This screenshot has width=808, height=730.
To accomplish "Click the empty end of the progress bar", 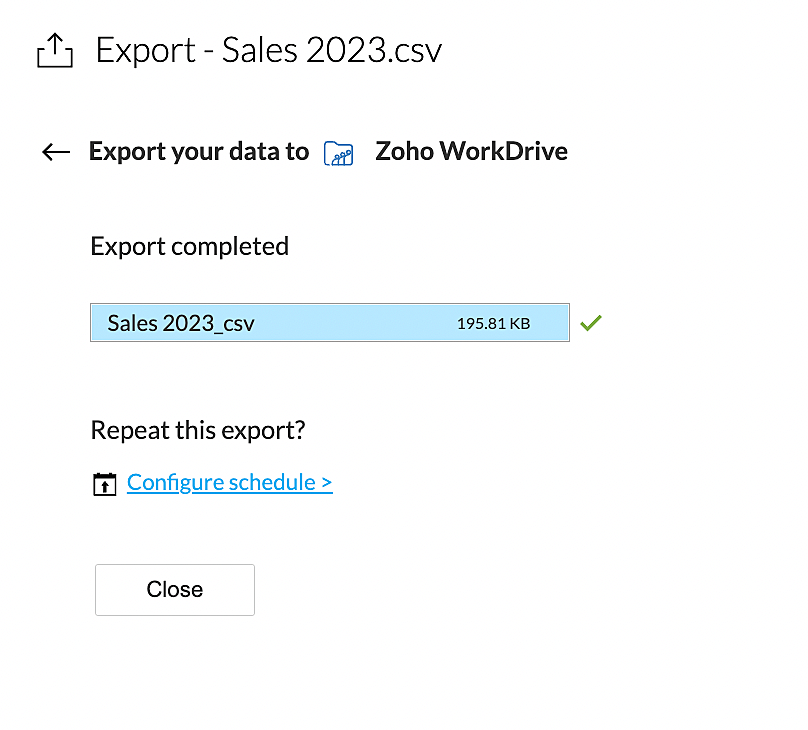I will (x=551, y=323).
